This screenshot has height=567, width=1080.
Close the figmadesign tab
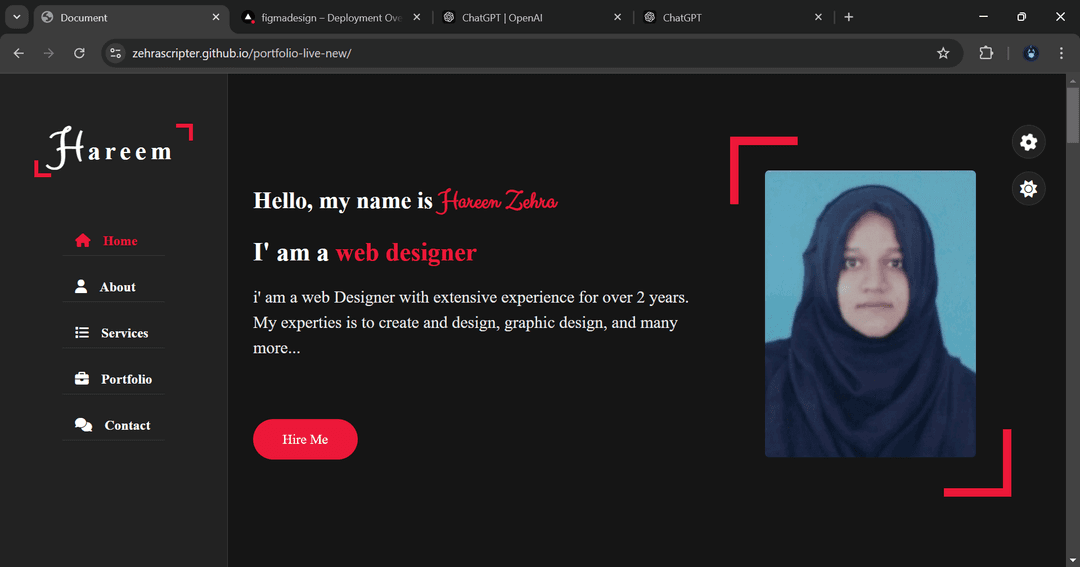[x=417, y=17]
